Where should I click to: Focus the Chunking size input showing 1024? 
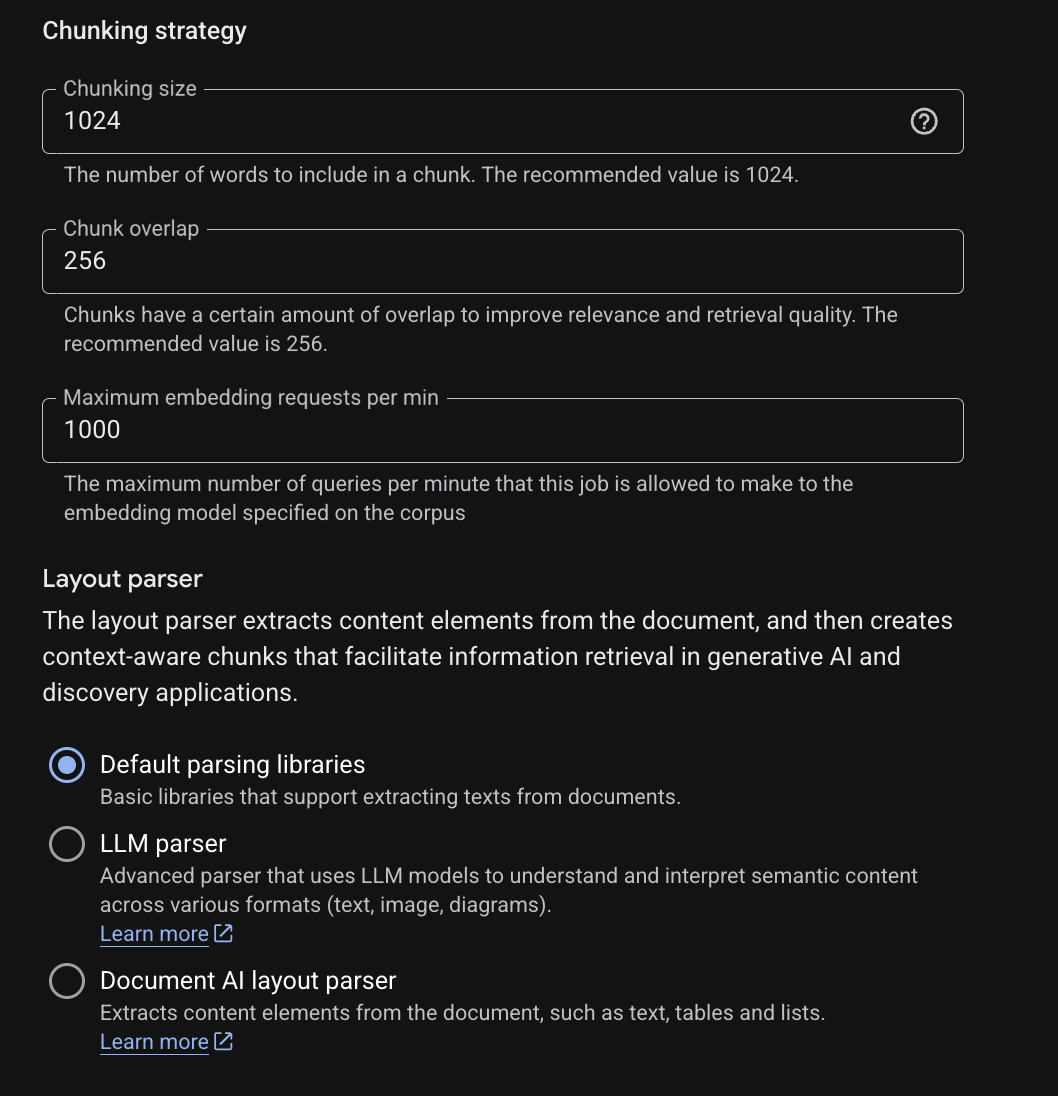503,122
